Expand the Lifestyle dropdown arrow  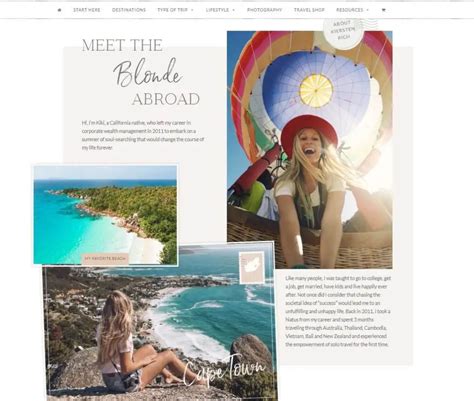[233, 10]
